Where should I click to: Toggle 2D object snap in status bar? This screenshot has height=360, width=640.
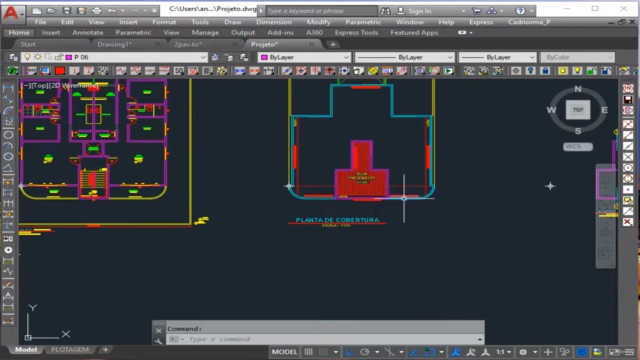pyautogui.click(x=429, y=352)
